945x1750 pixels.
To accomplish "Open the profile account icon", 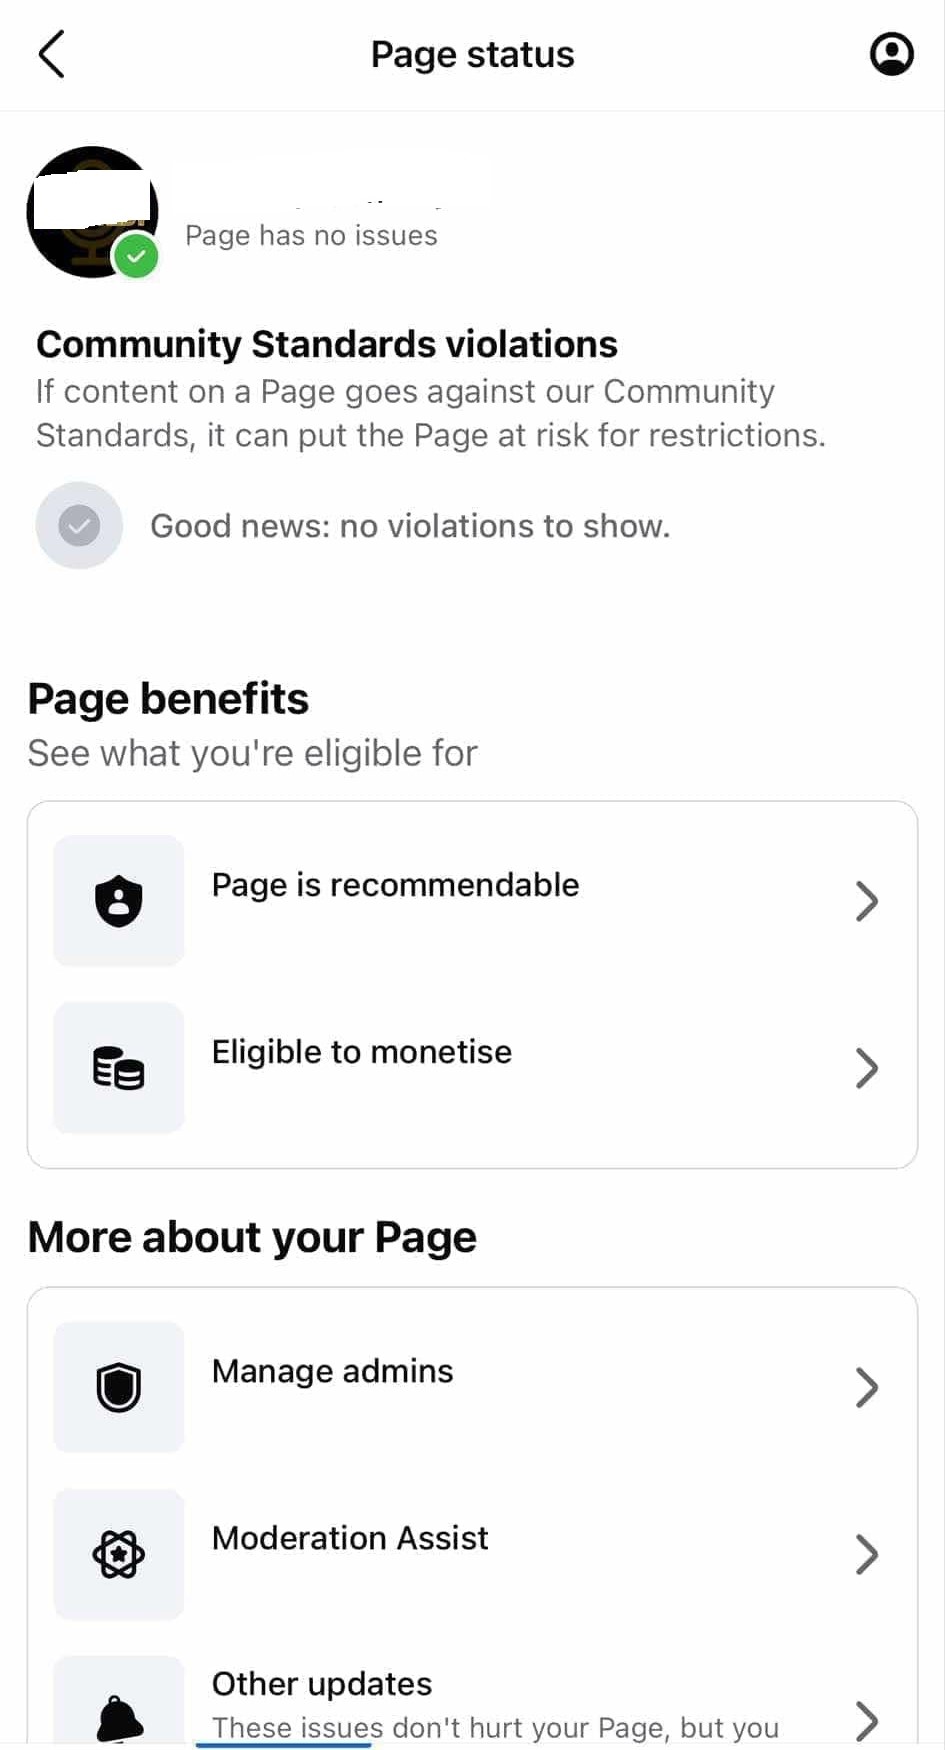I will coord(891,54).
